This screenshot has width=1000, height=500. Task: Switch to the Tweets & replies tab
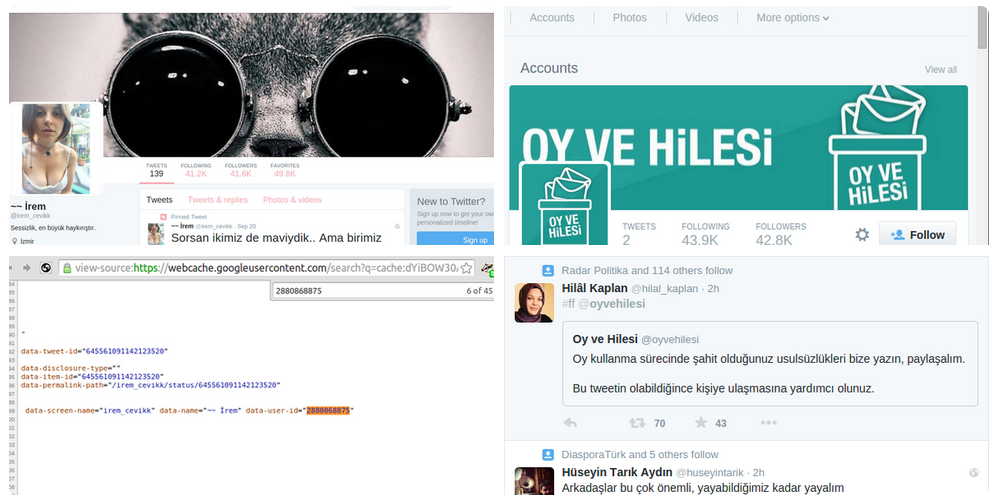pyautogui.click(x=217, y=200)
